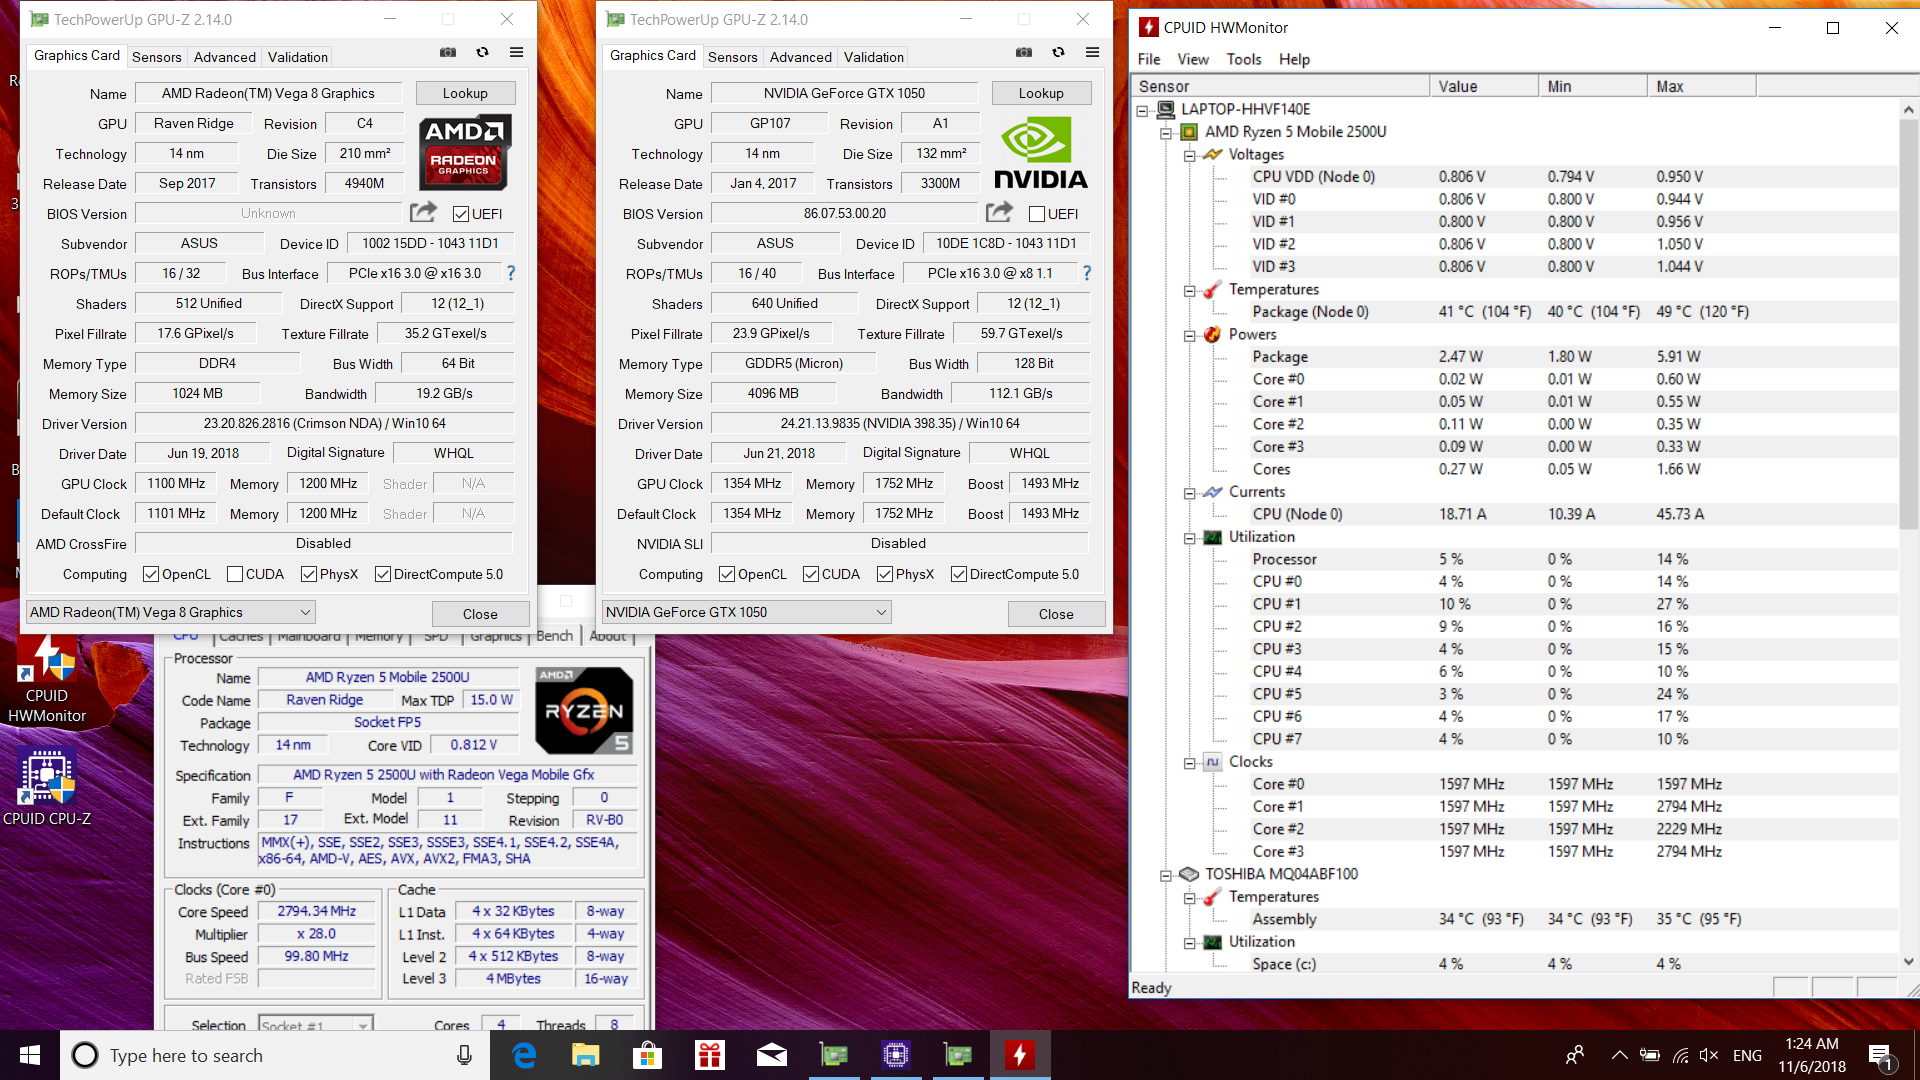Open Caches tab in CPU-Z window
This screenshot has width=1920, height=1080.
pos(241,636)
